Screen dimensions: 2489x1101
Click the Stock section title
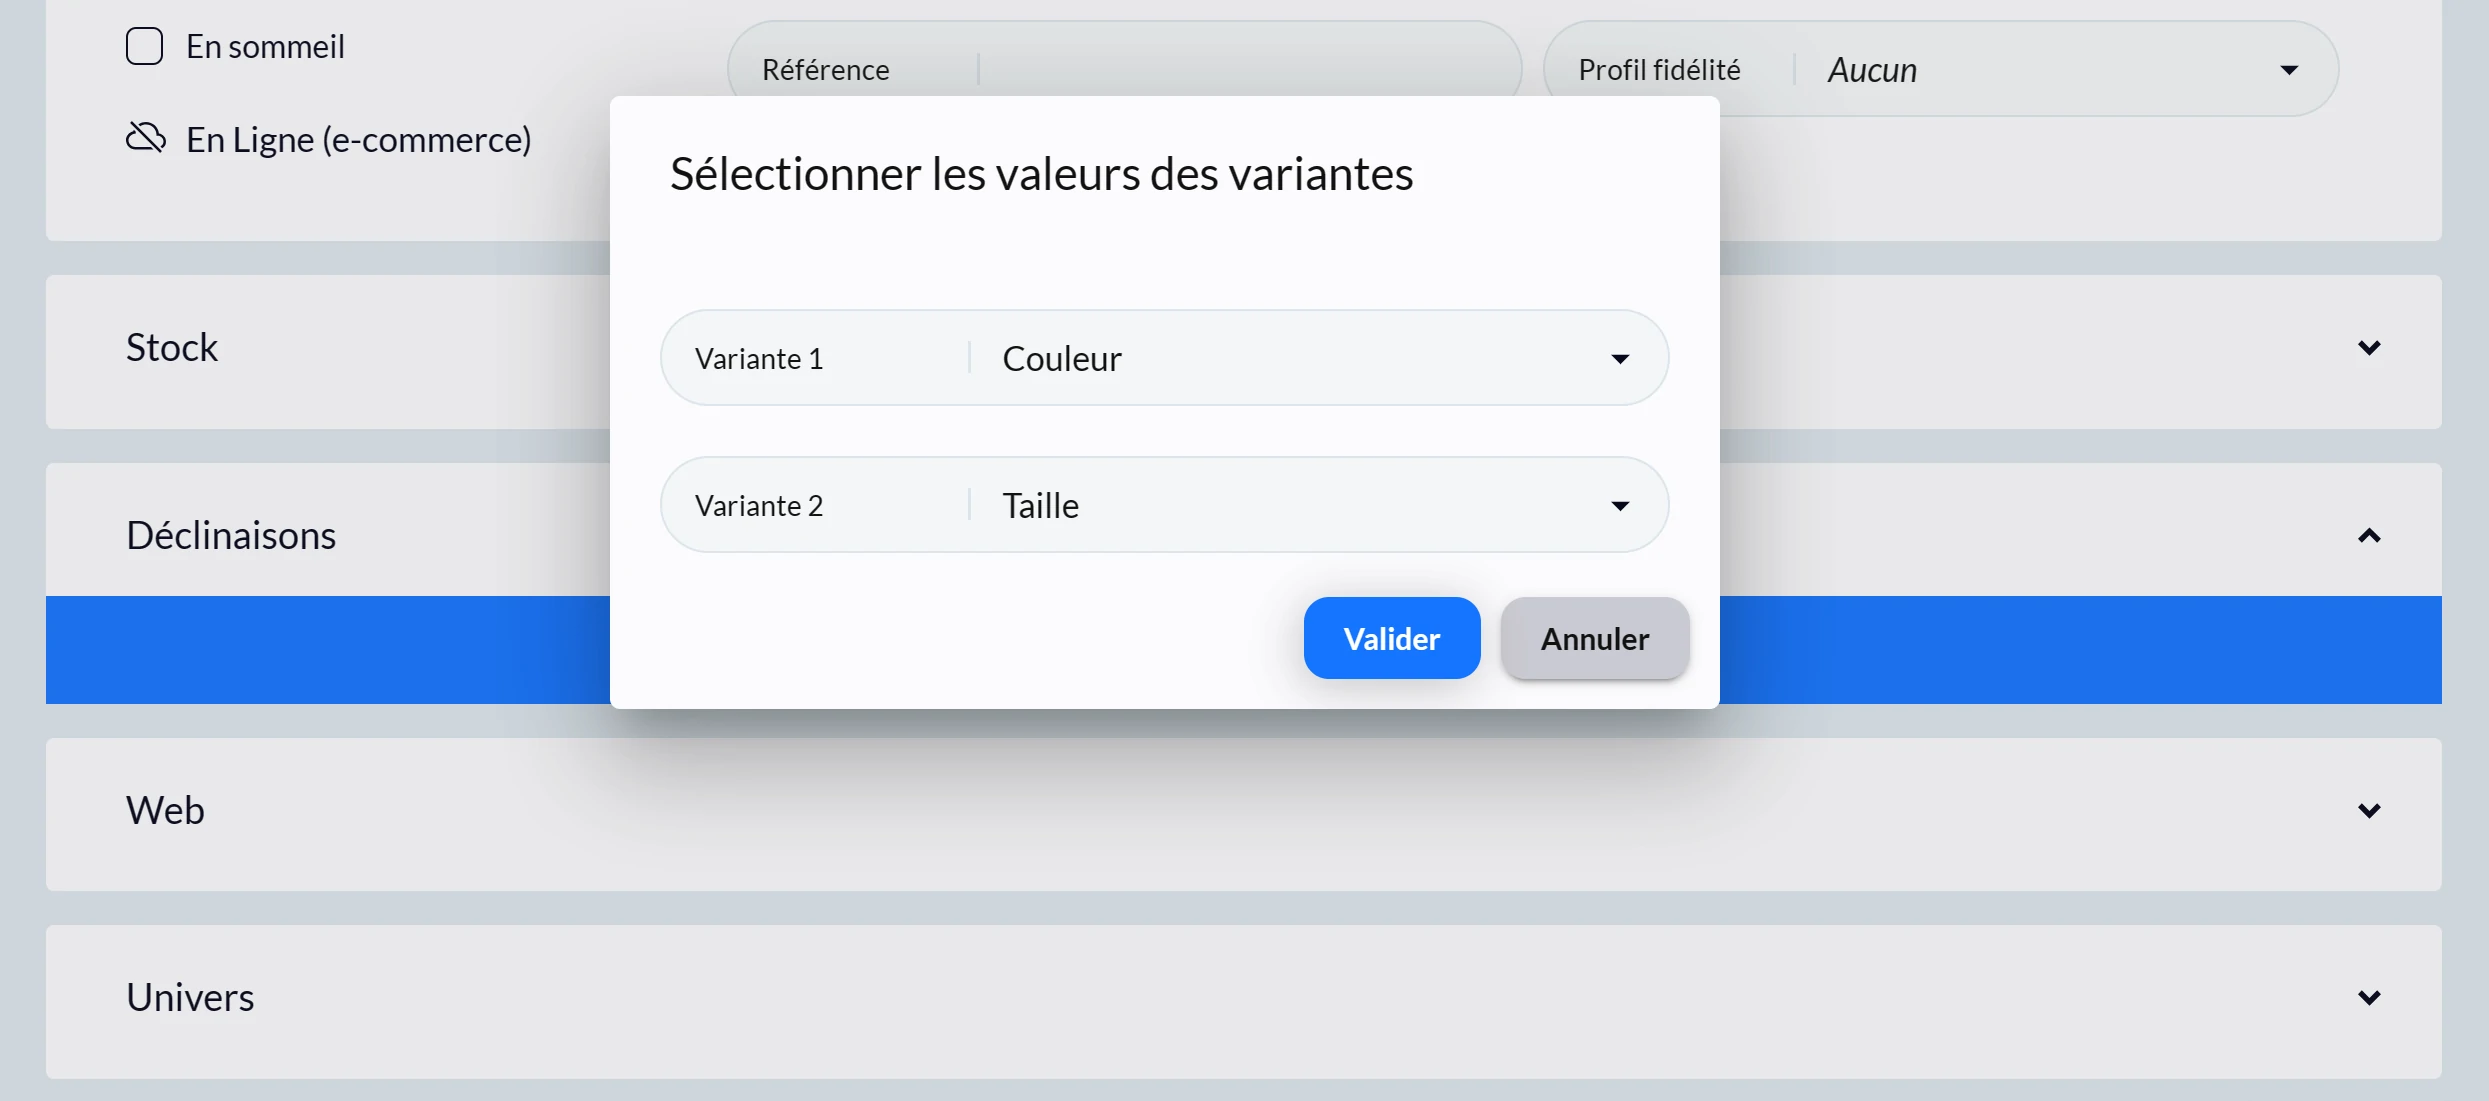point(172,348)
